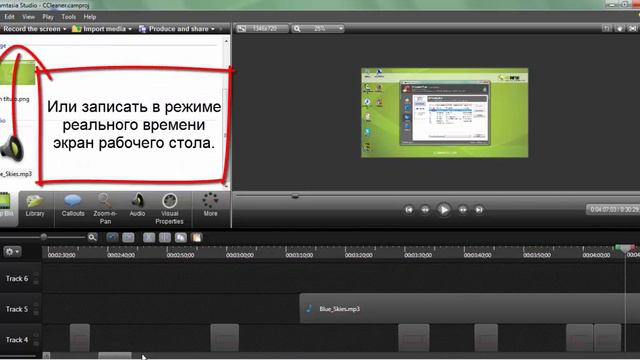The image size is (640, 360).
Task: Open the editing dimensions 1346x720 control
Action: [262, 29]
